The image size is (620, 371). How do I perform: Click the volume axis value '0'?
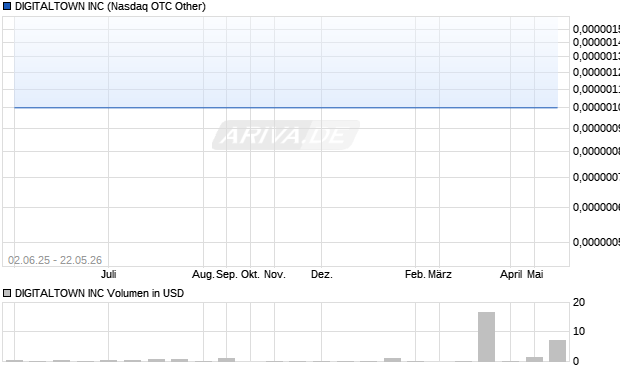tap(576, 361)
